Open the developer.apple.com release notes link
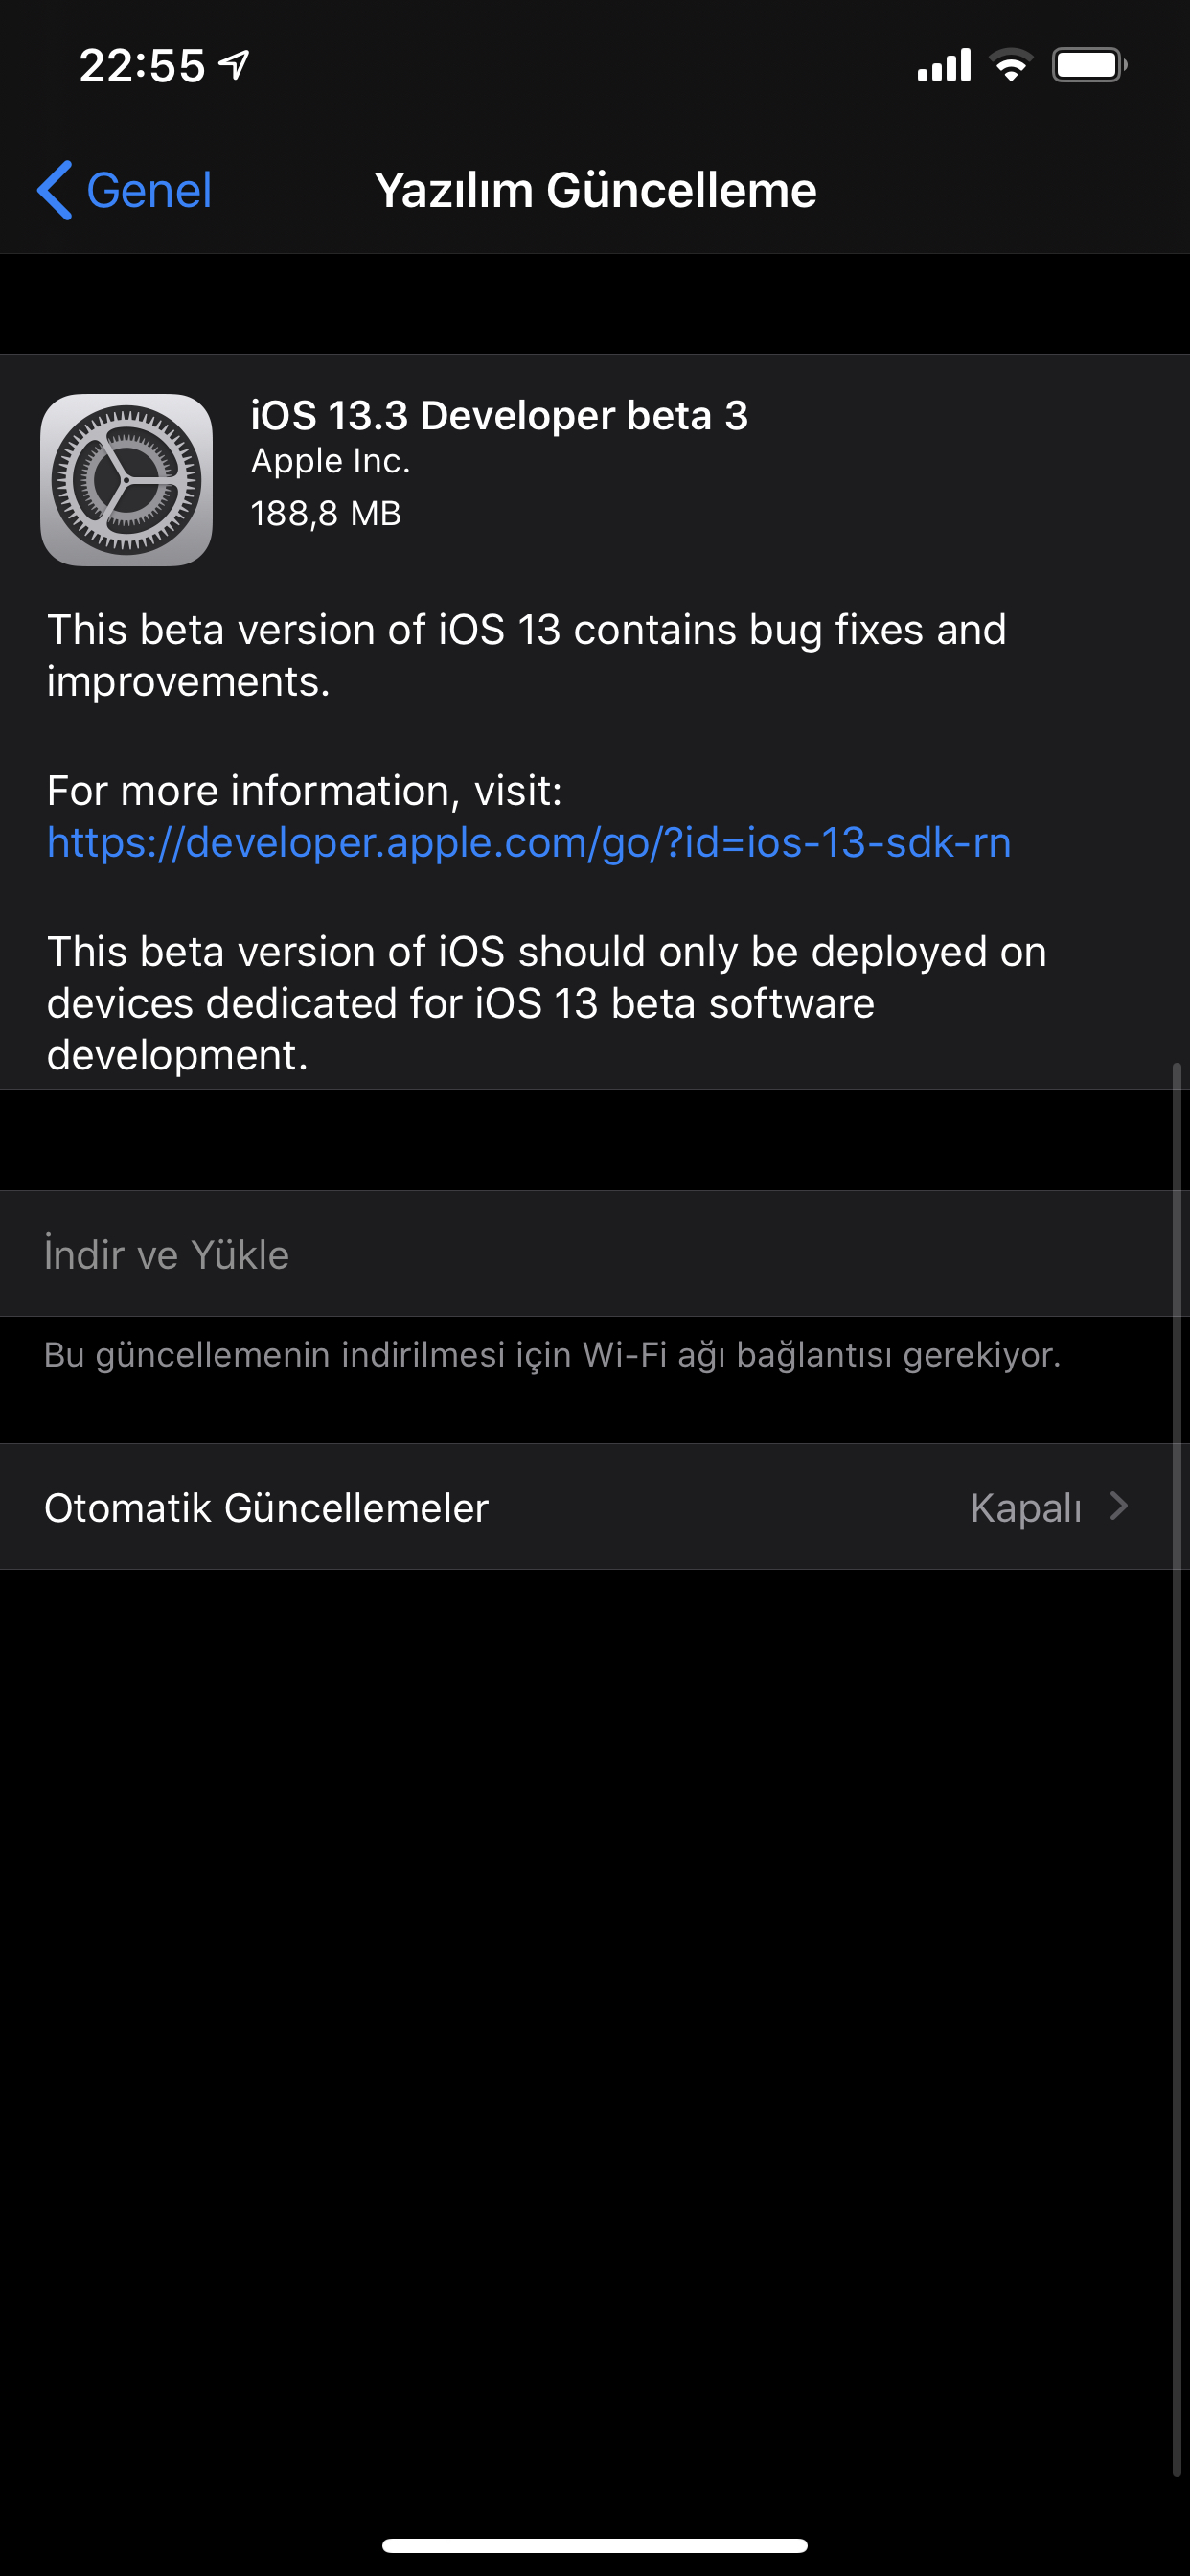The width and height of the screenshot is (1190, 2576). pos(529,842)
